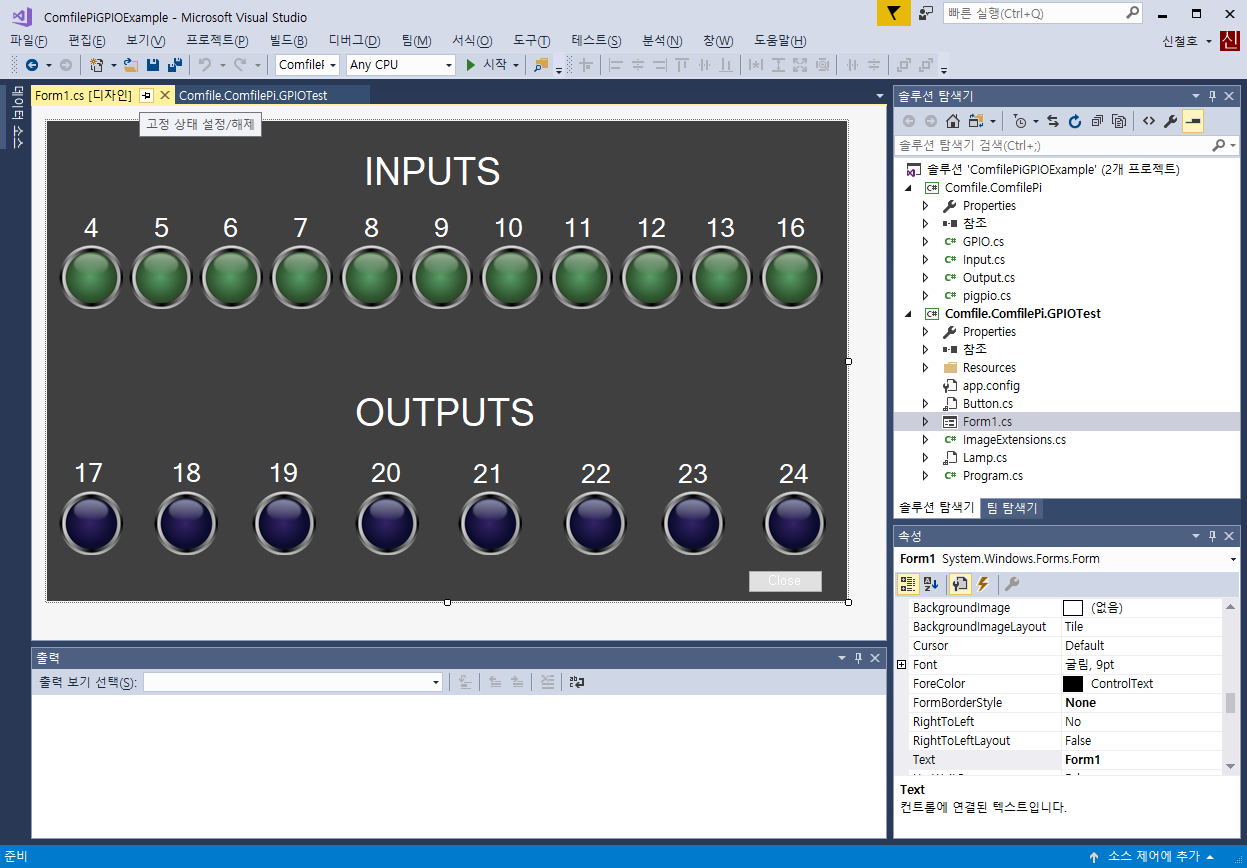Click the 시작 start debugging button

pos(487,65)
